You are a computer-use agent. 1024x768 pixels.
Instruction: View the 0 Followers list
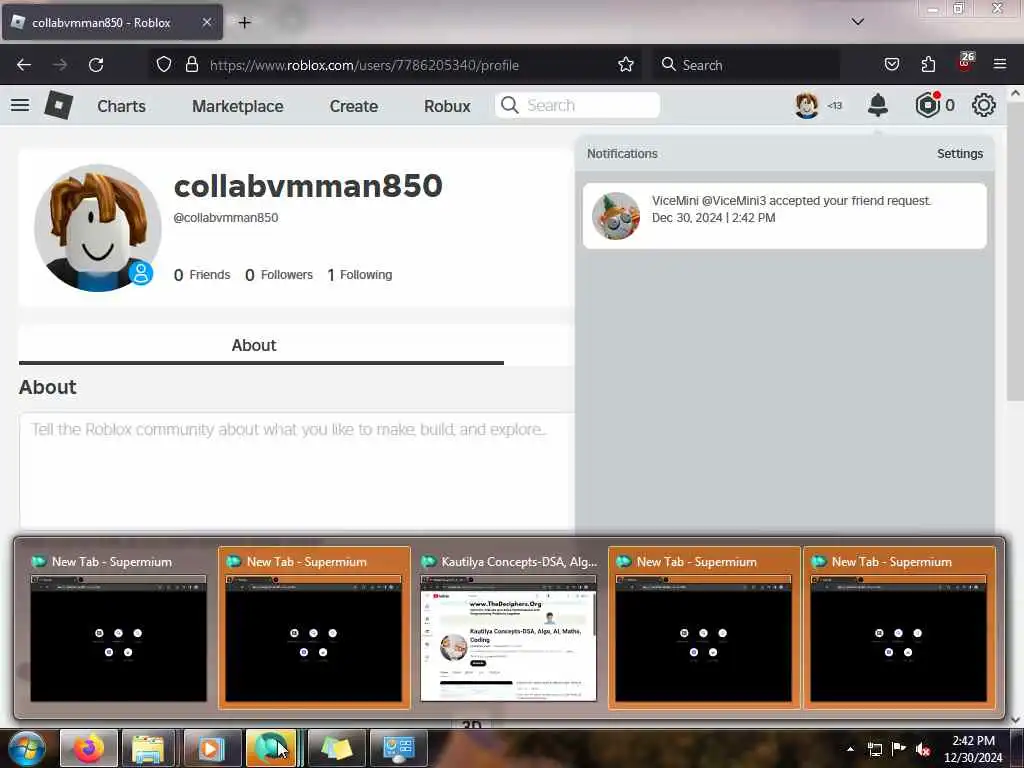[279, 275]
